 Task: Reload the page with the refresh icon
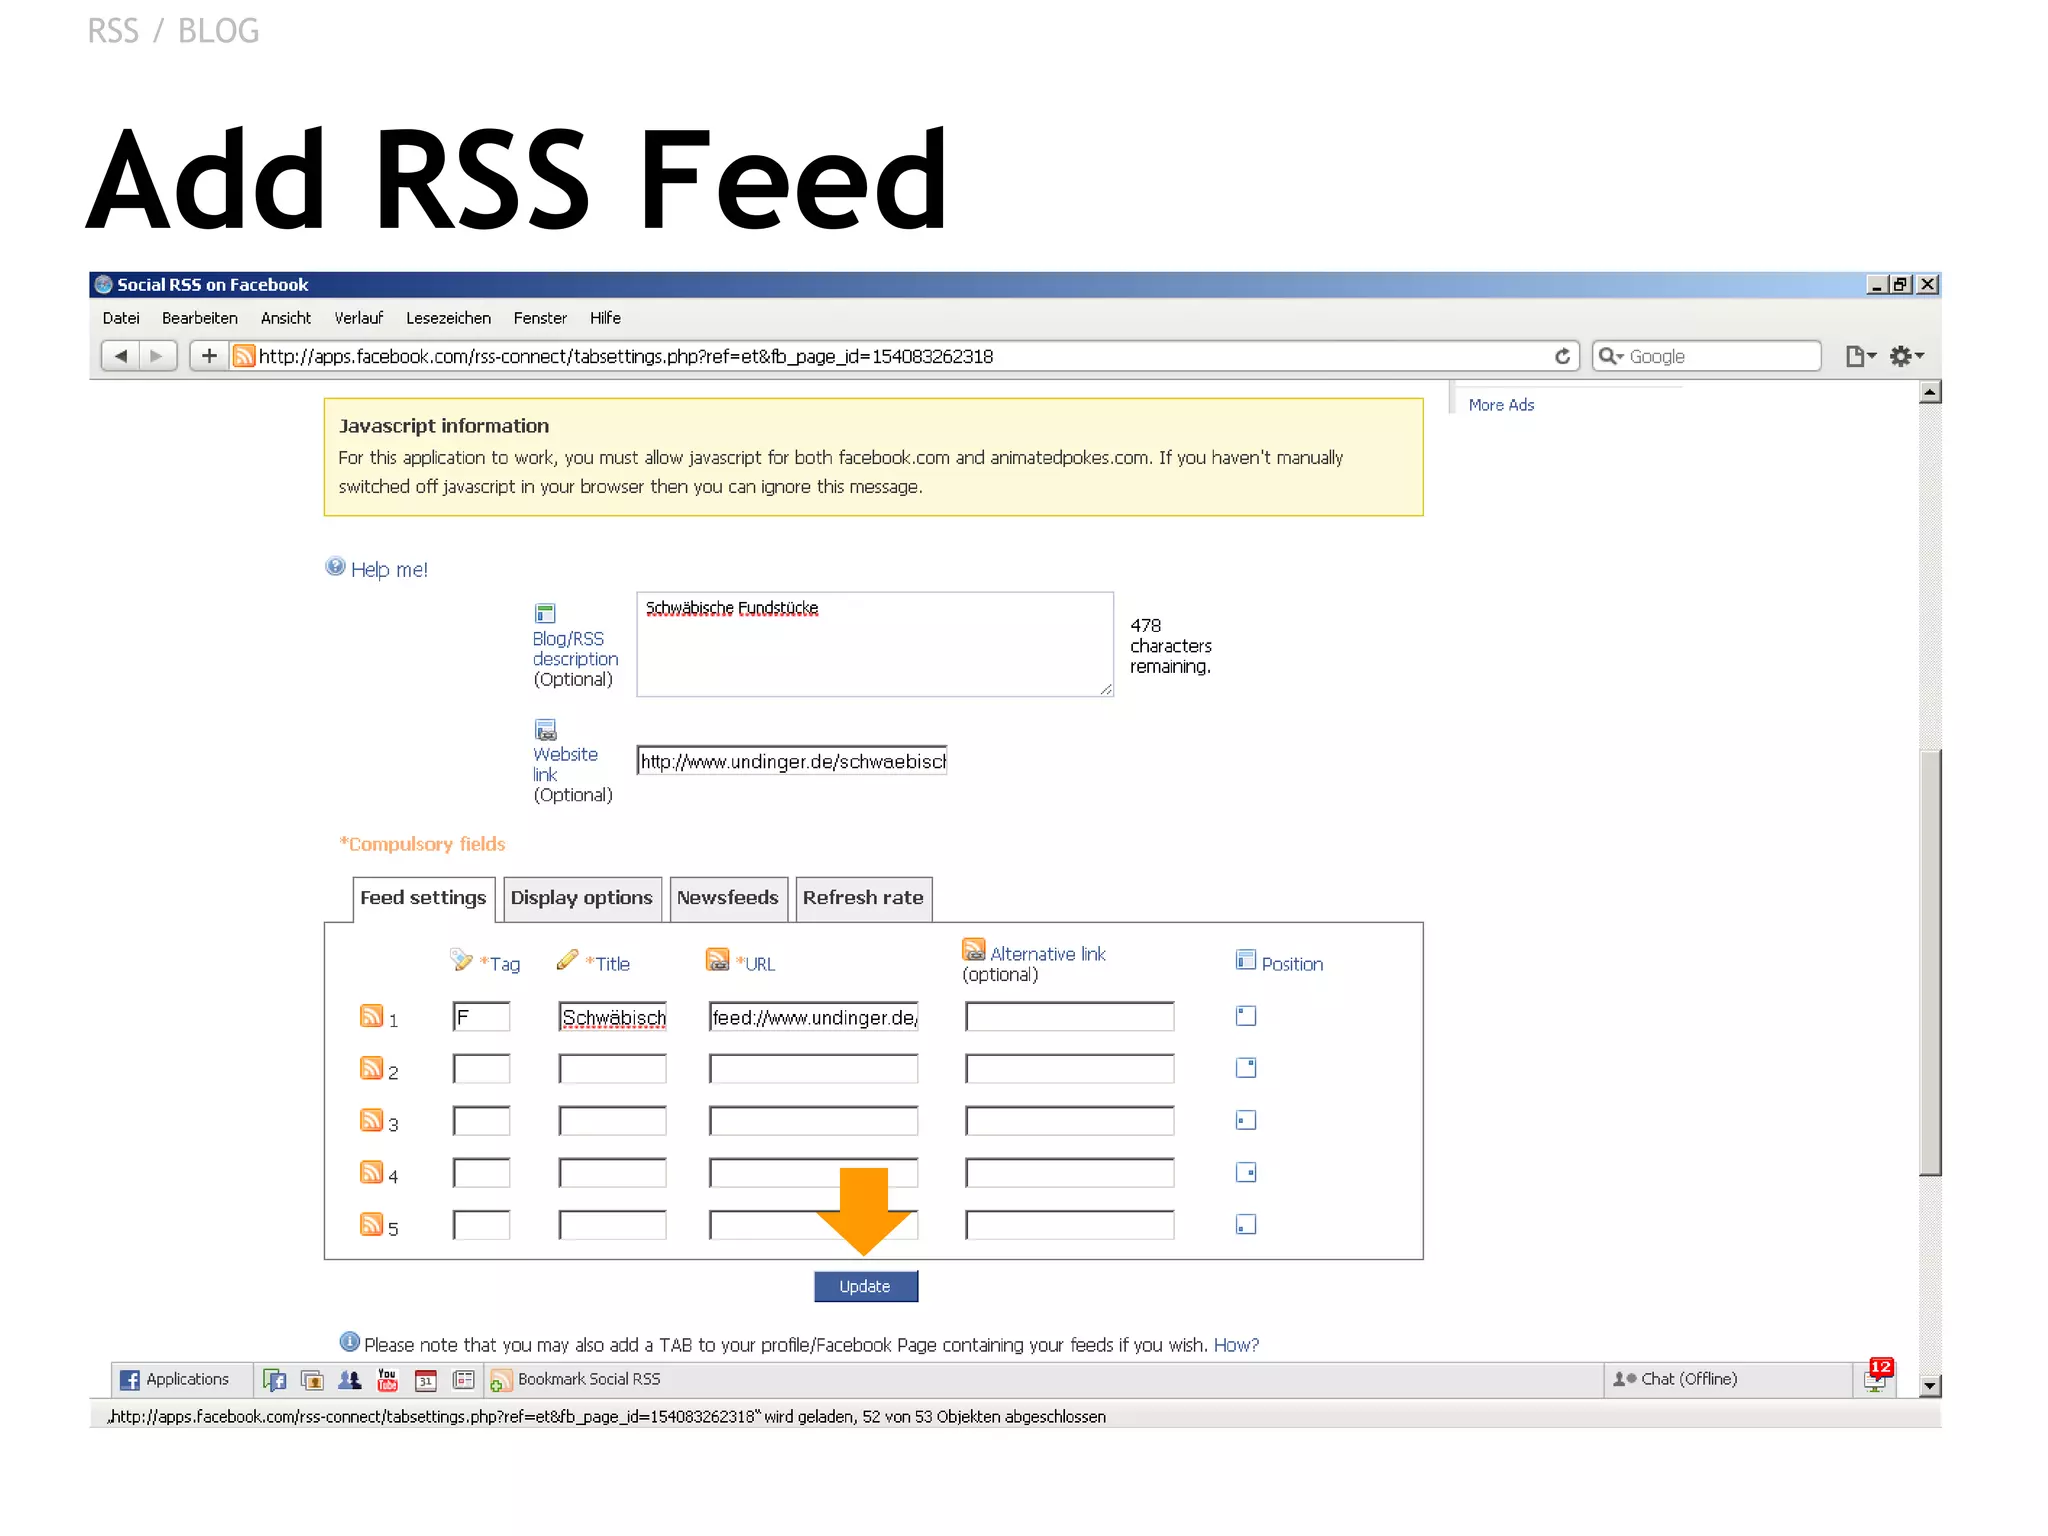click(x=1562, y=356)
